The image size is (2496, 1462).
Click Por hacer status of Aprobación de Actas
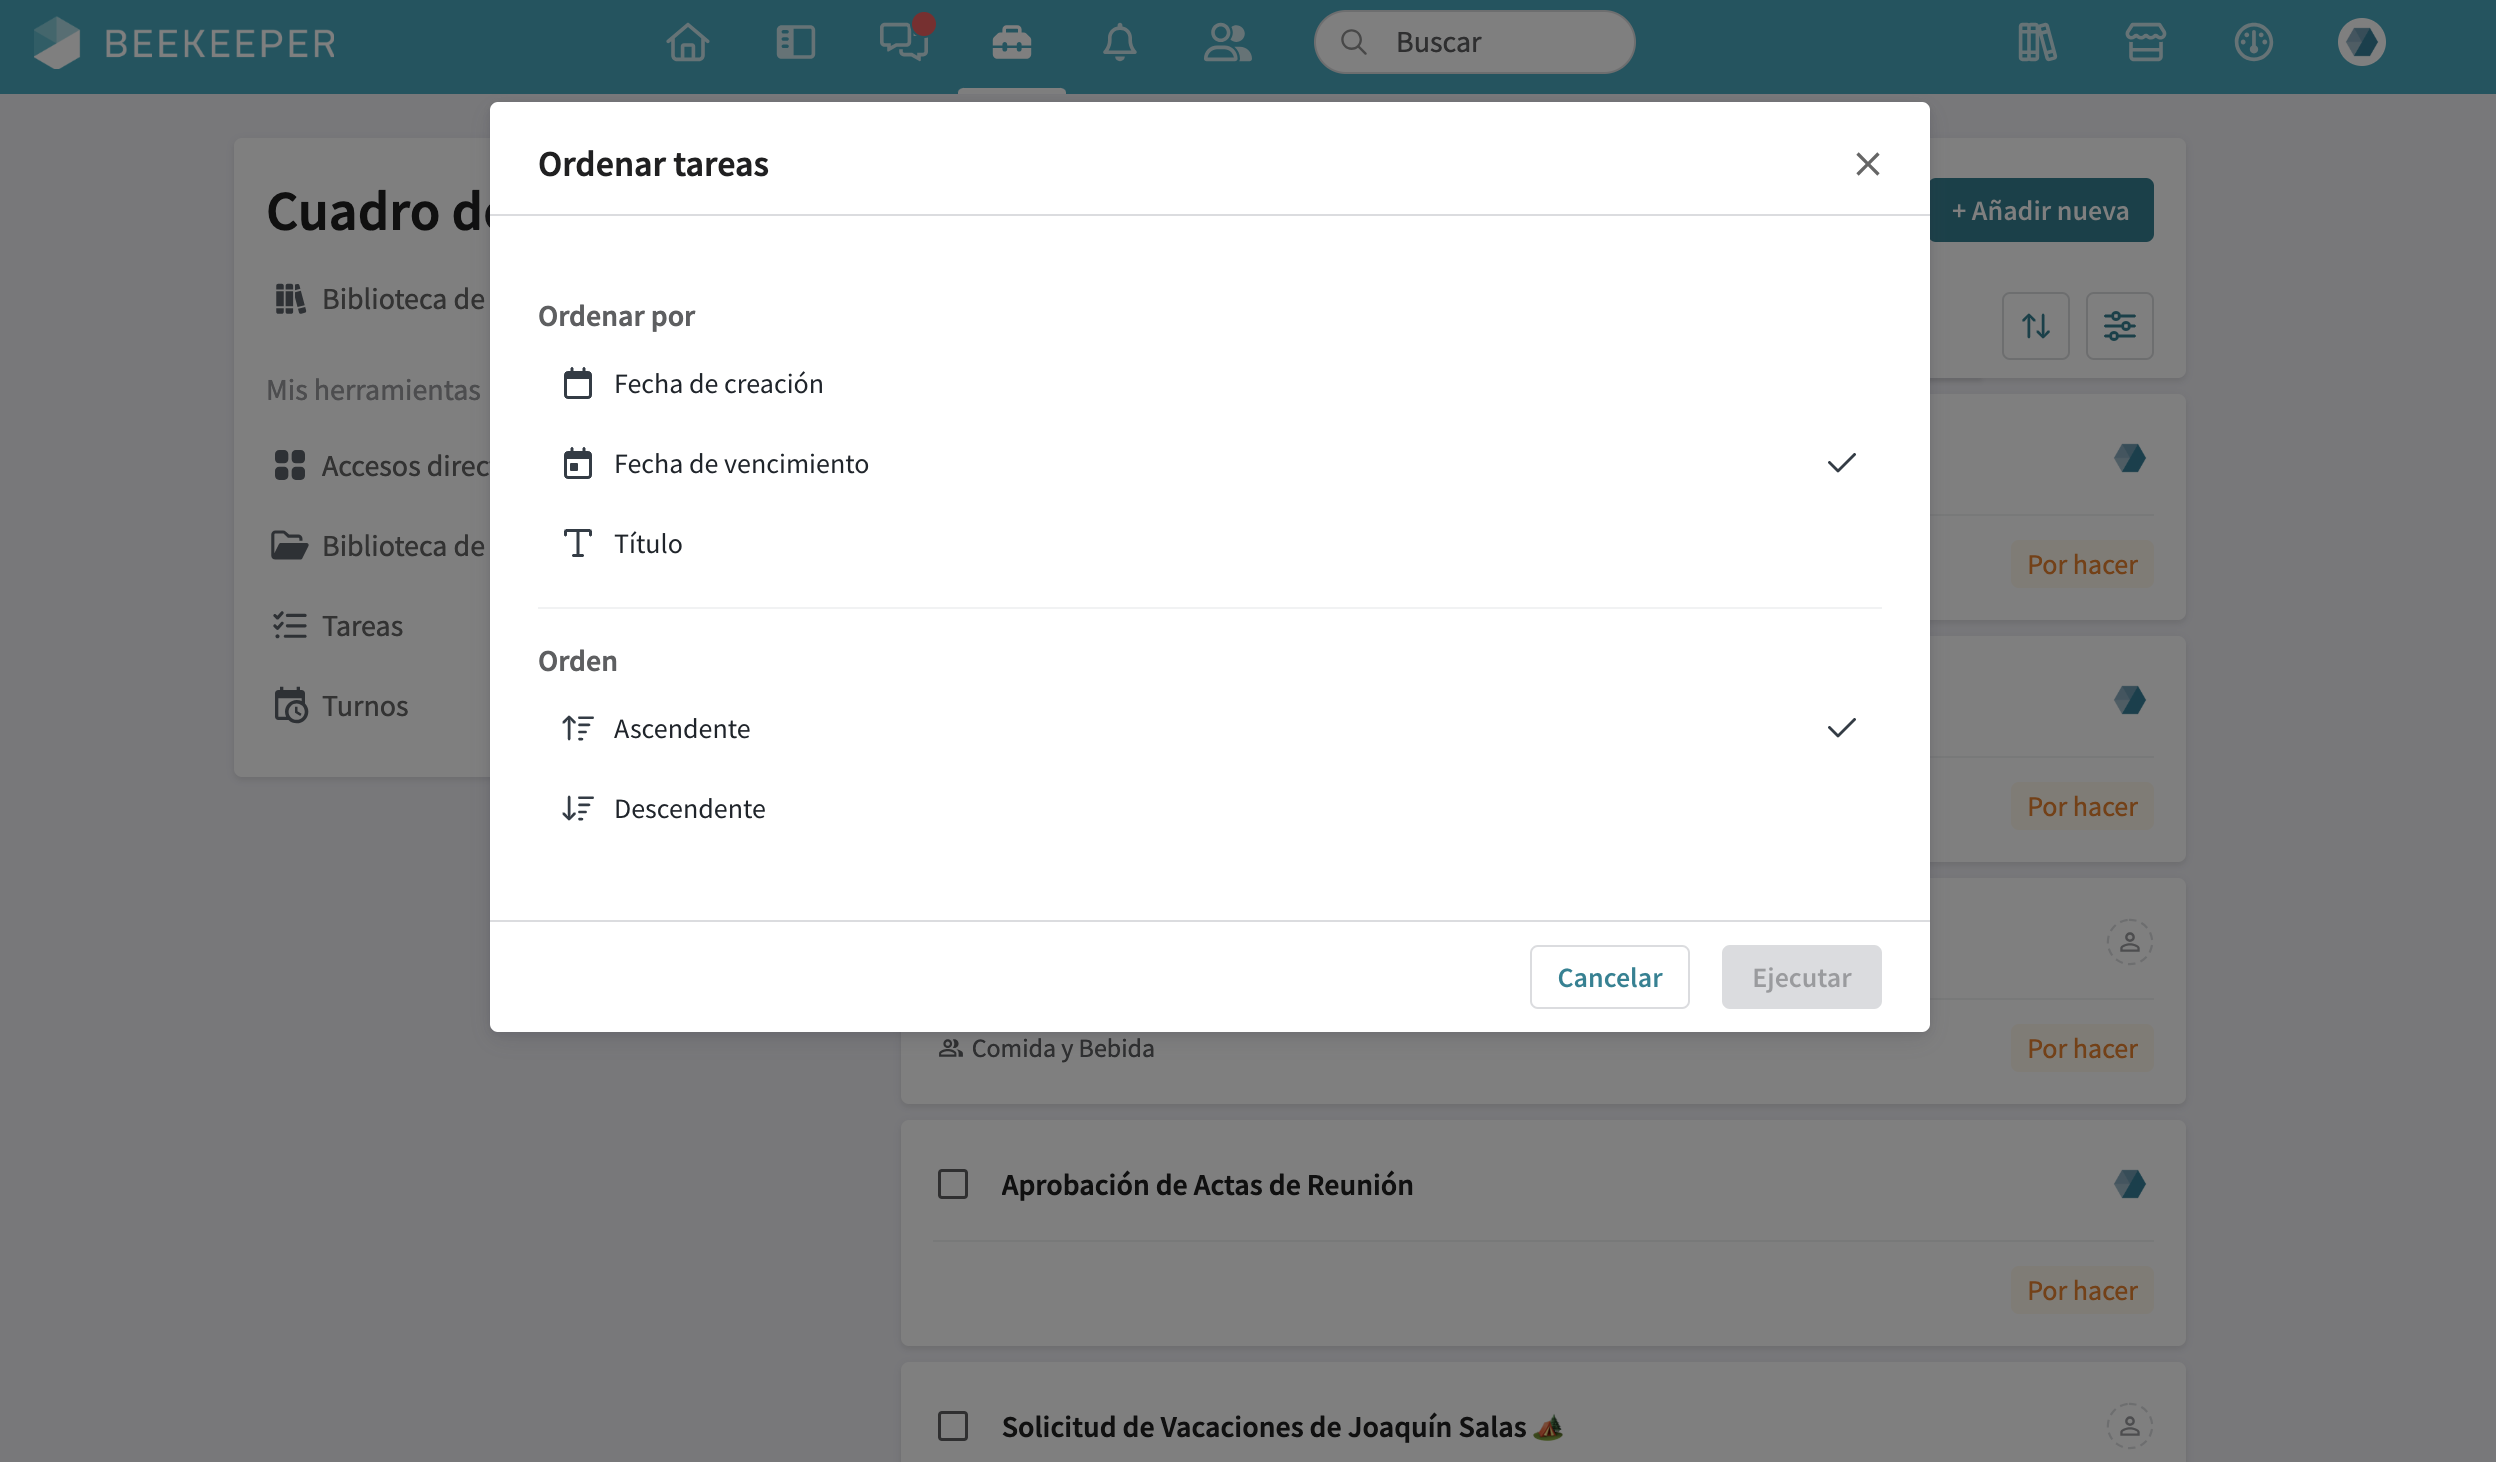pos(2082,1291)
